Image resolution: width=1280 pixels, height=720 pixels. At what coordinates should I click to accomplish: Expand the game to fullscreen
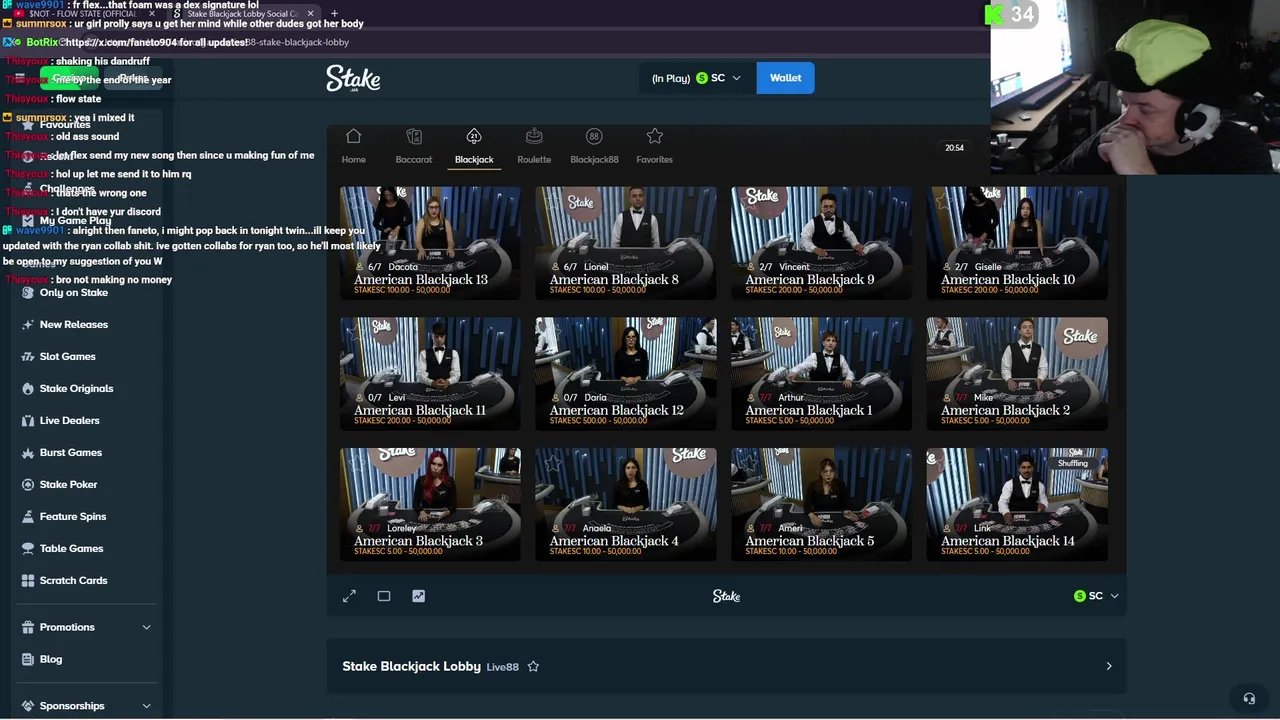tap(349, 596)
